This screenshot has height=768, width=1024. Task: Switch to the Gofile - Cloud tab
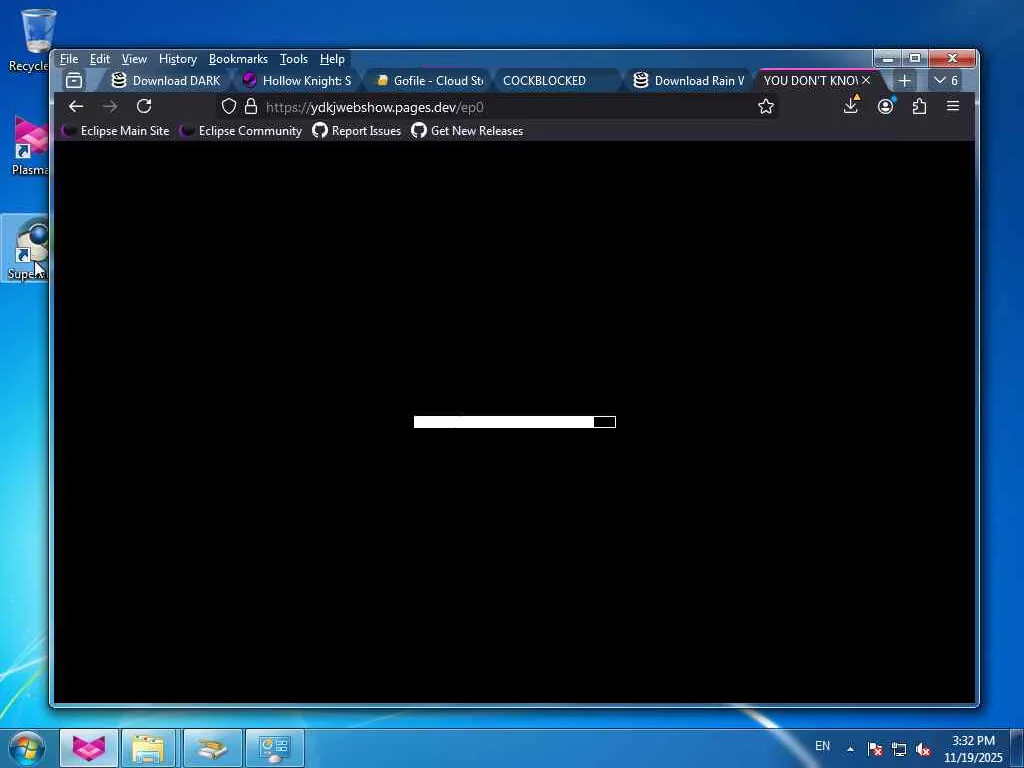428,80
